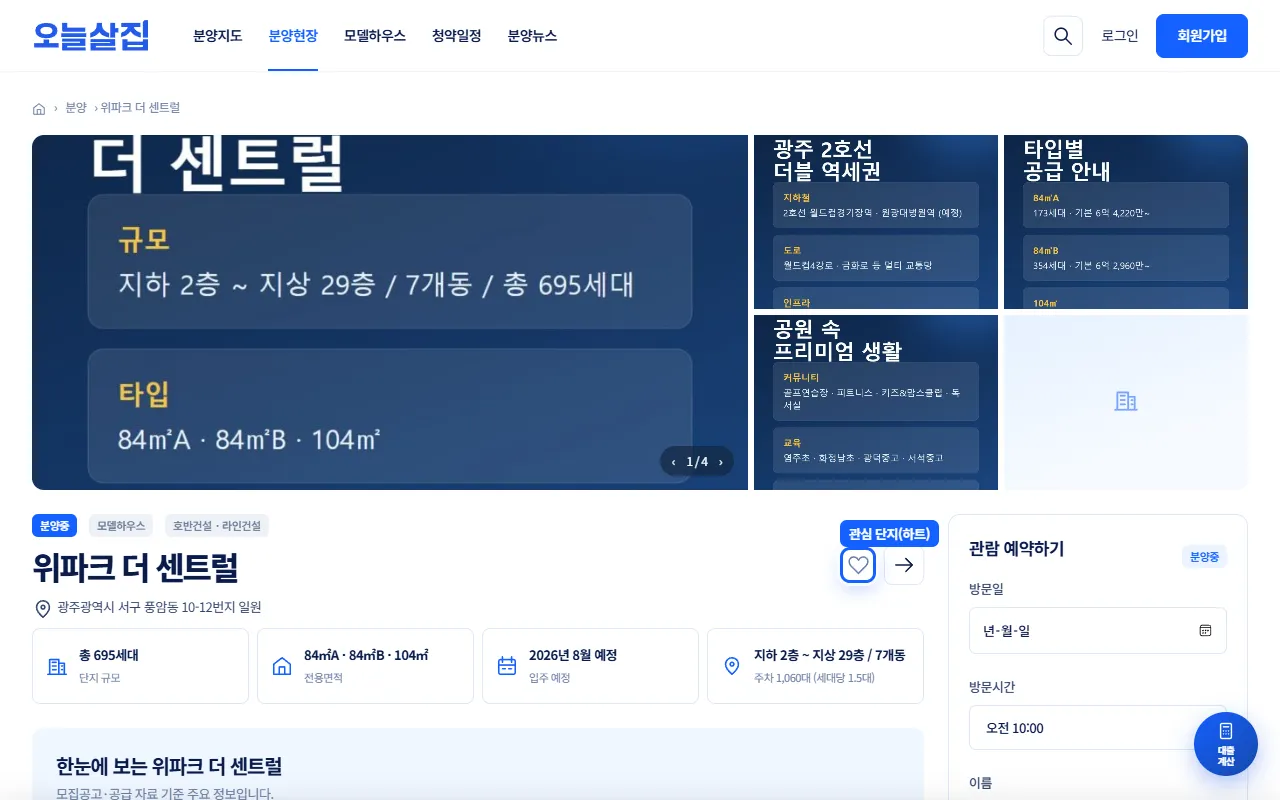1280x800 pixels.
Task: Click the placeholder building image tile
Action: pos(1126,402)
